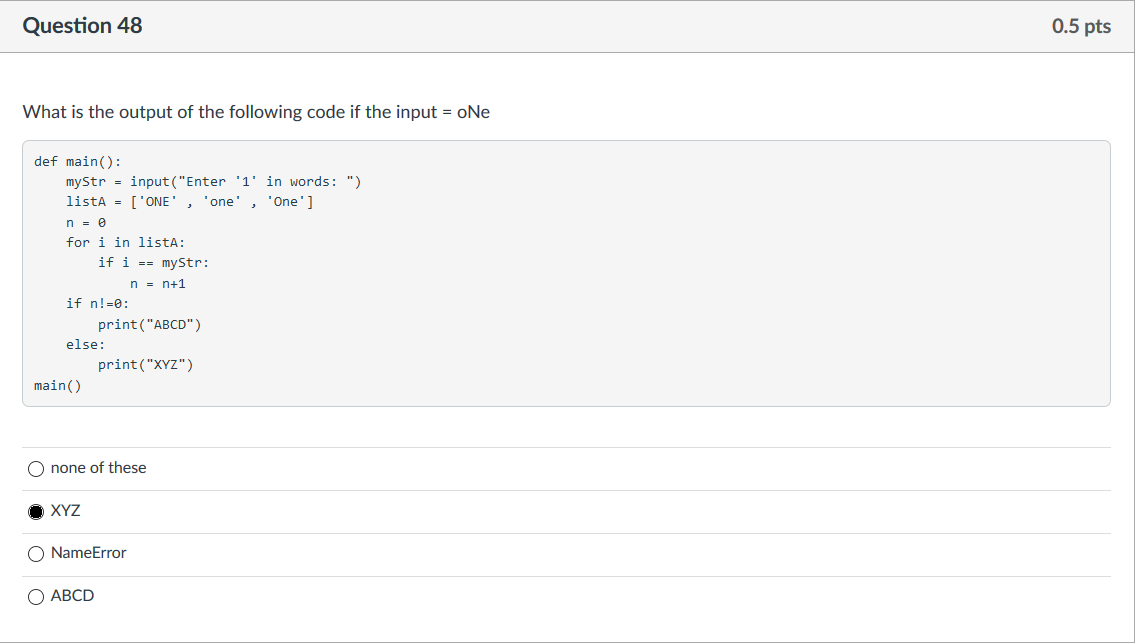Click the 'def main():' code line
Image resolution: width=1135 pixels, height=643 pixels.
point(77,161)
